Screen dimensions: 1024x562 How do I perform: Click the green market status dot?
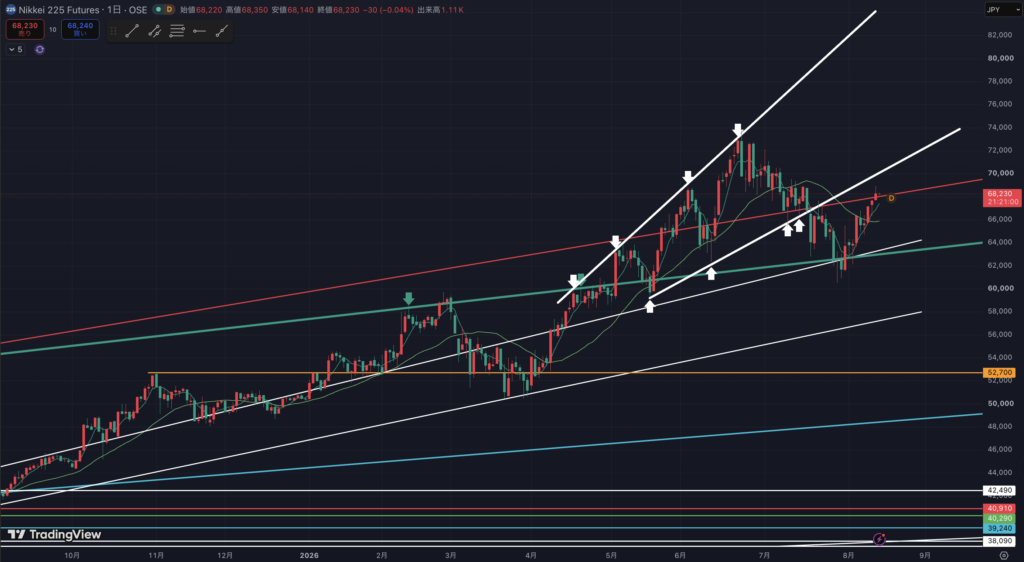(158, 10)
